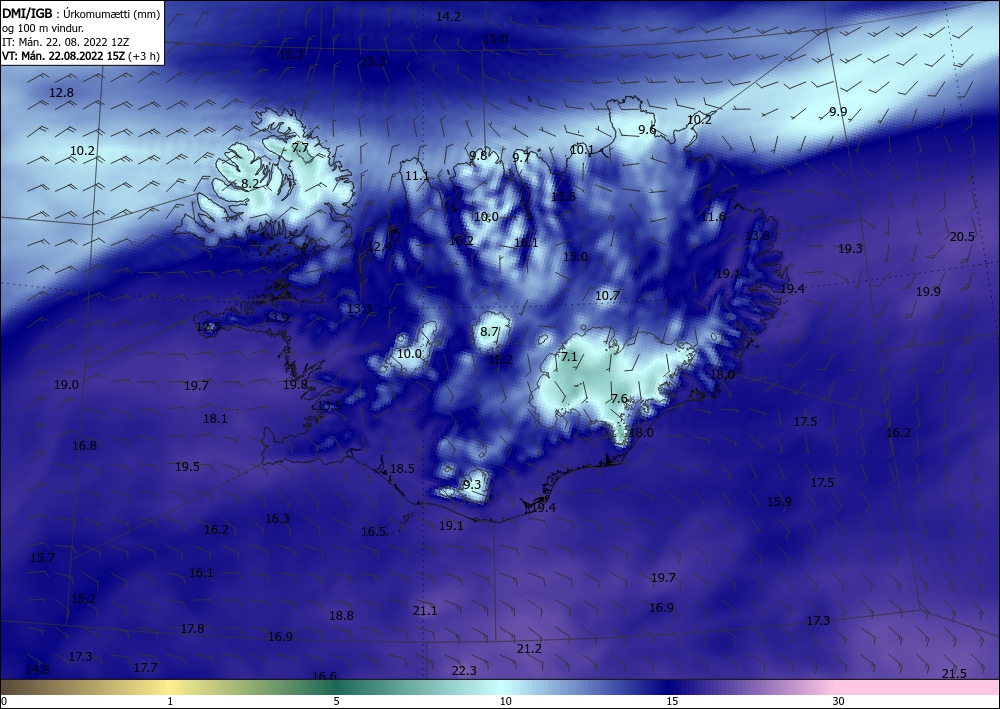Click the 9.7 value on the north coast
The width and height of the screenshot is (1000, 709).
[521, 157]
